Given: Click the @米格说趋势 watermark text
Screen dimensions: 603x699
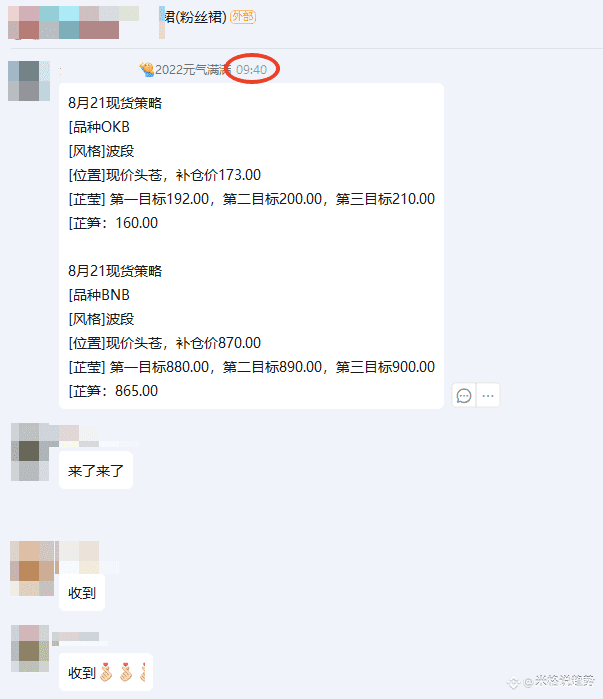Looking at the screenshot, I should (x=559, y=681).
